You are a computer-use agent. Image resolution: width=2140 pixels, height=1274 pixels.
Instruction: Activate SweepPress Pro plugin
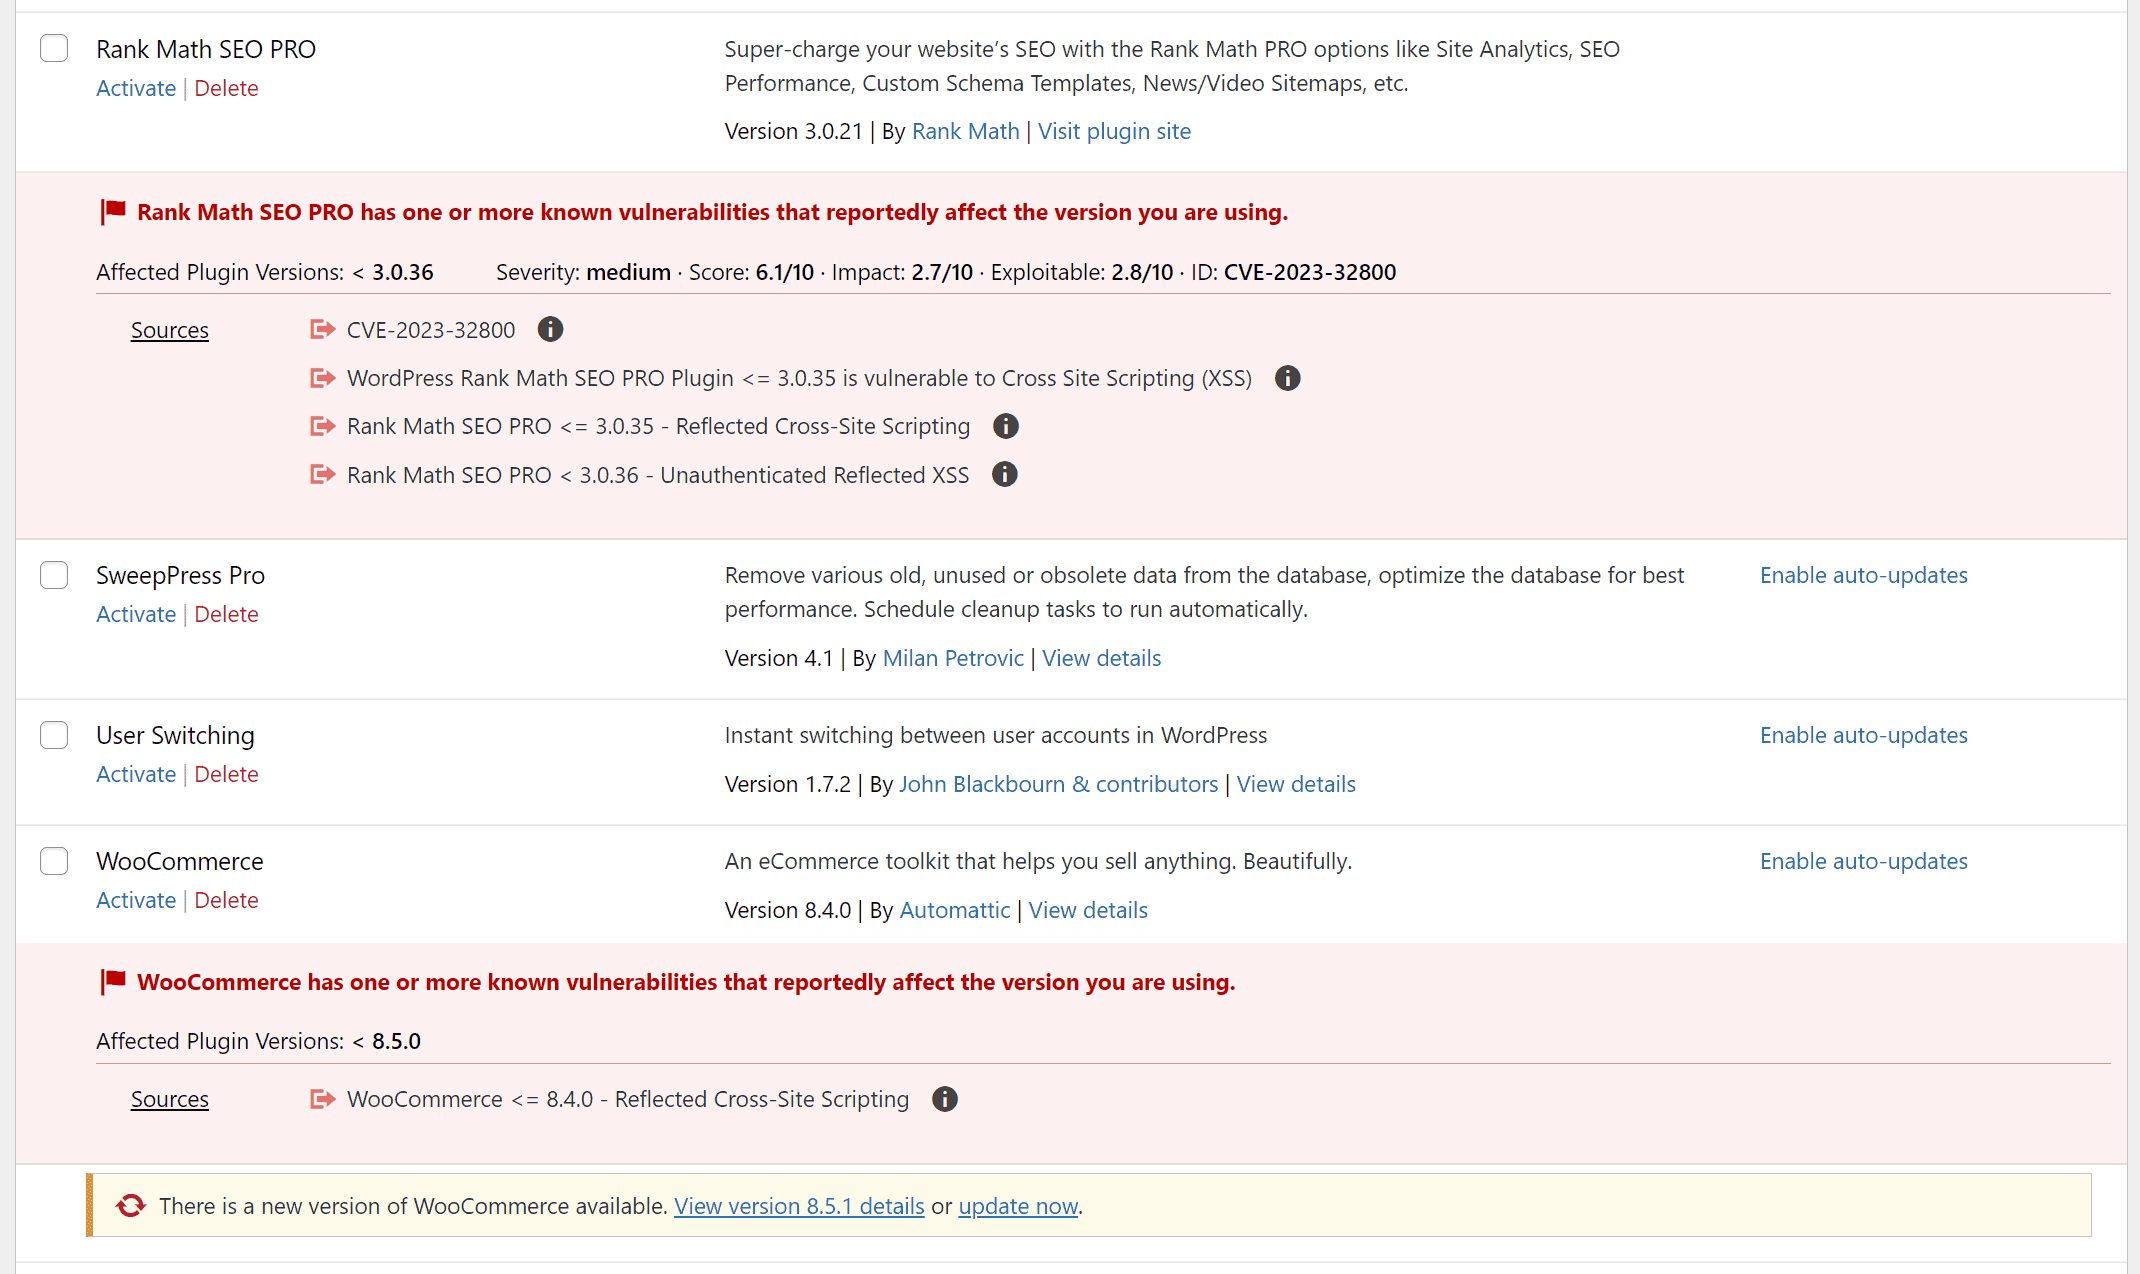(136, 614)
